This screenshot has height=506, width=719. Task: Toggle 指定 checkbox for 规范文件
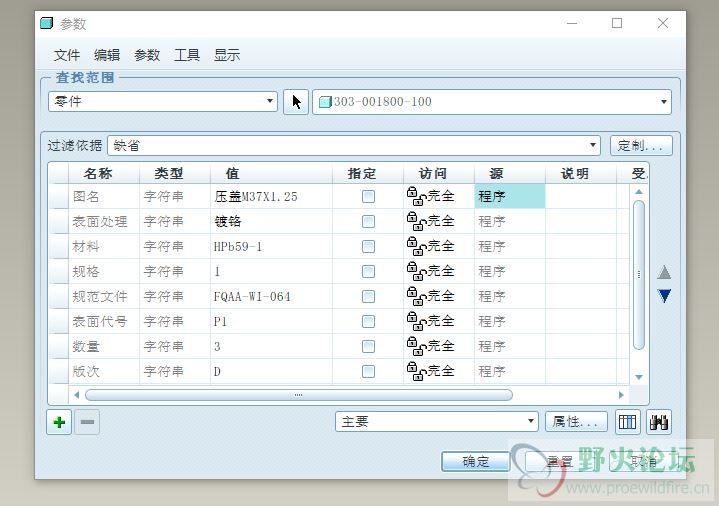click(368, 296)
